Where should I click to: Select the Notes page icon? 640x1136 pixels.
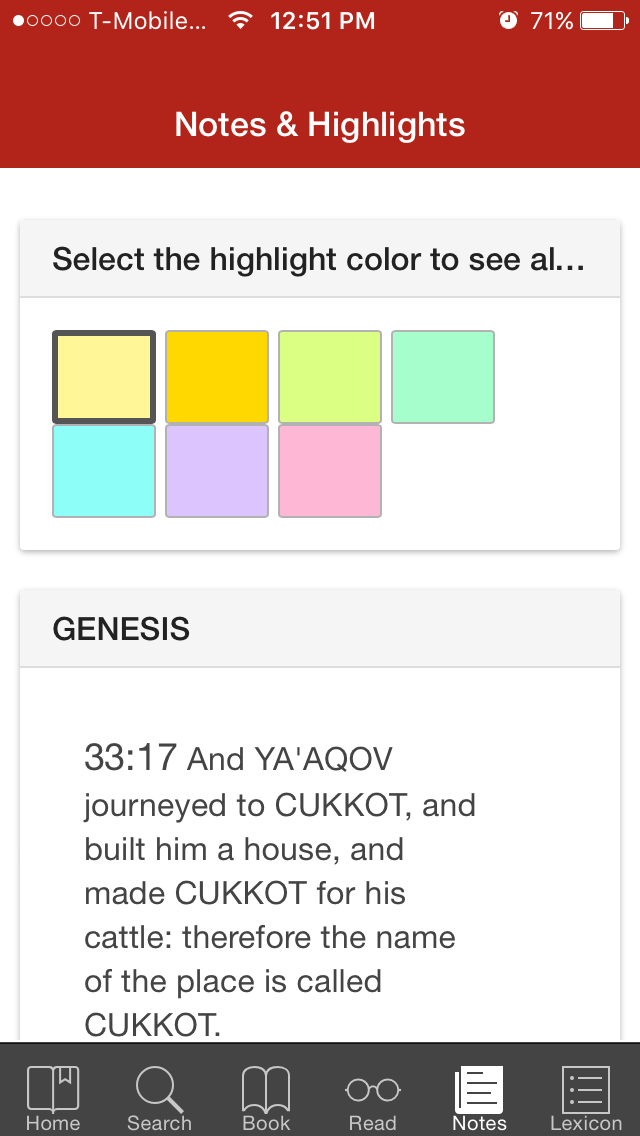pos(479,1090)
